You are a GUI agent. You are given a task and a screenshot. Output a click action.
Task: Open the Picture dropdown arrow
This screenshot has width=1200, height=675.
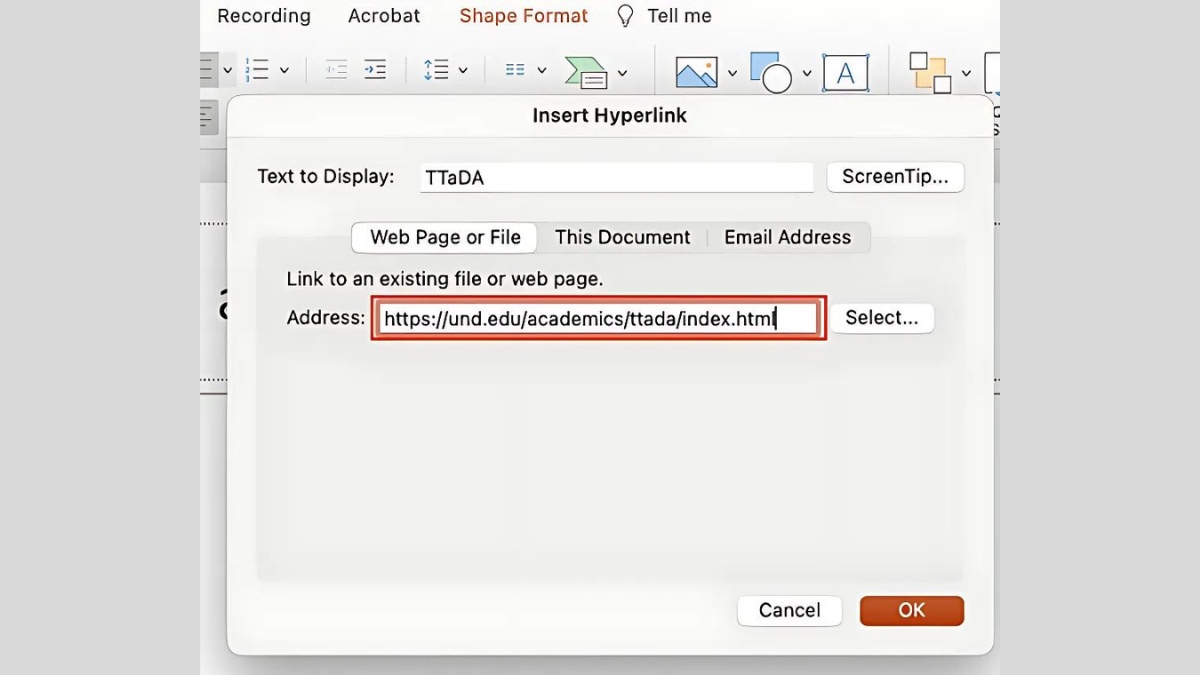pyautogui.click(x=732, y=73)
